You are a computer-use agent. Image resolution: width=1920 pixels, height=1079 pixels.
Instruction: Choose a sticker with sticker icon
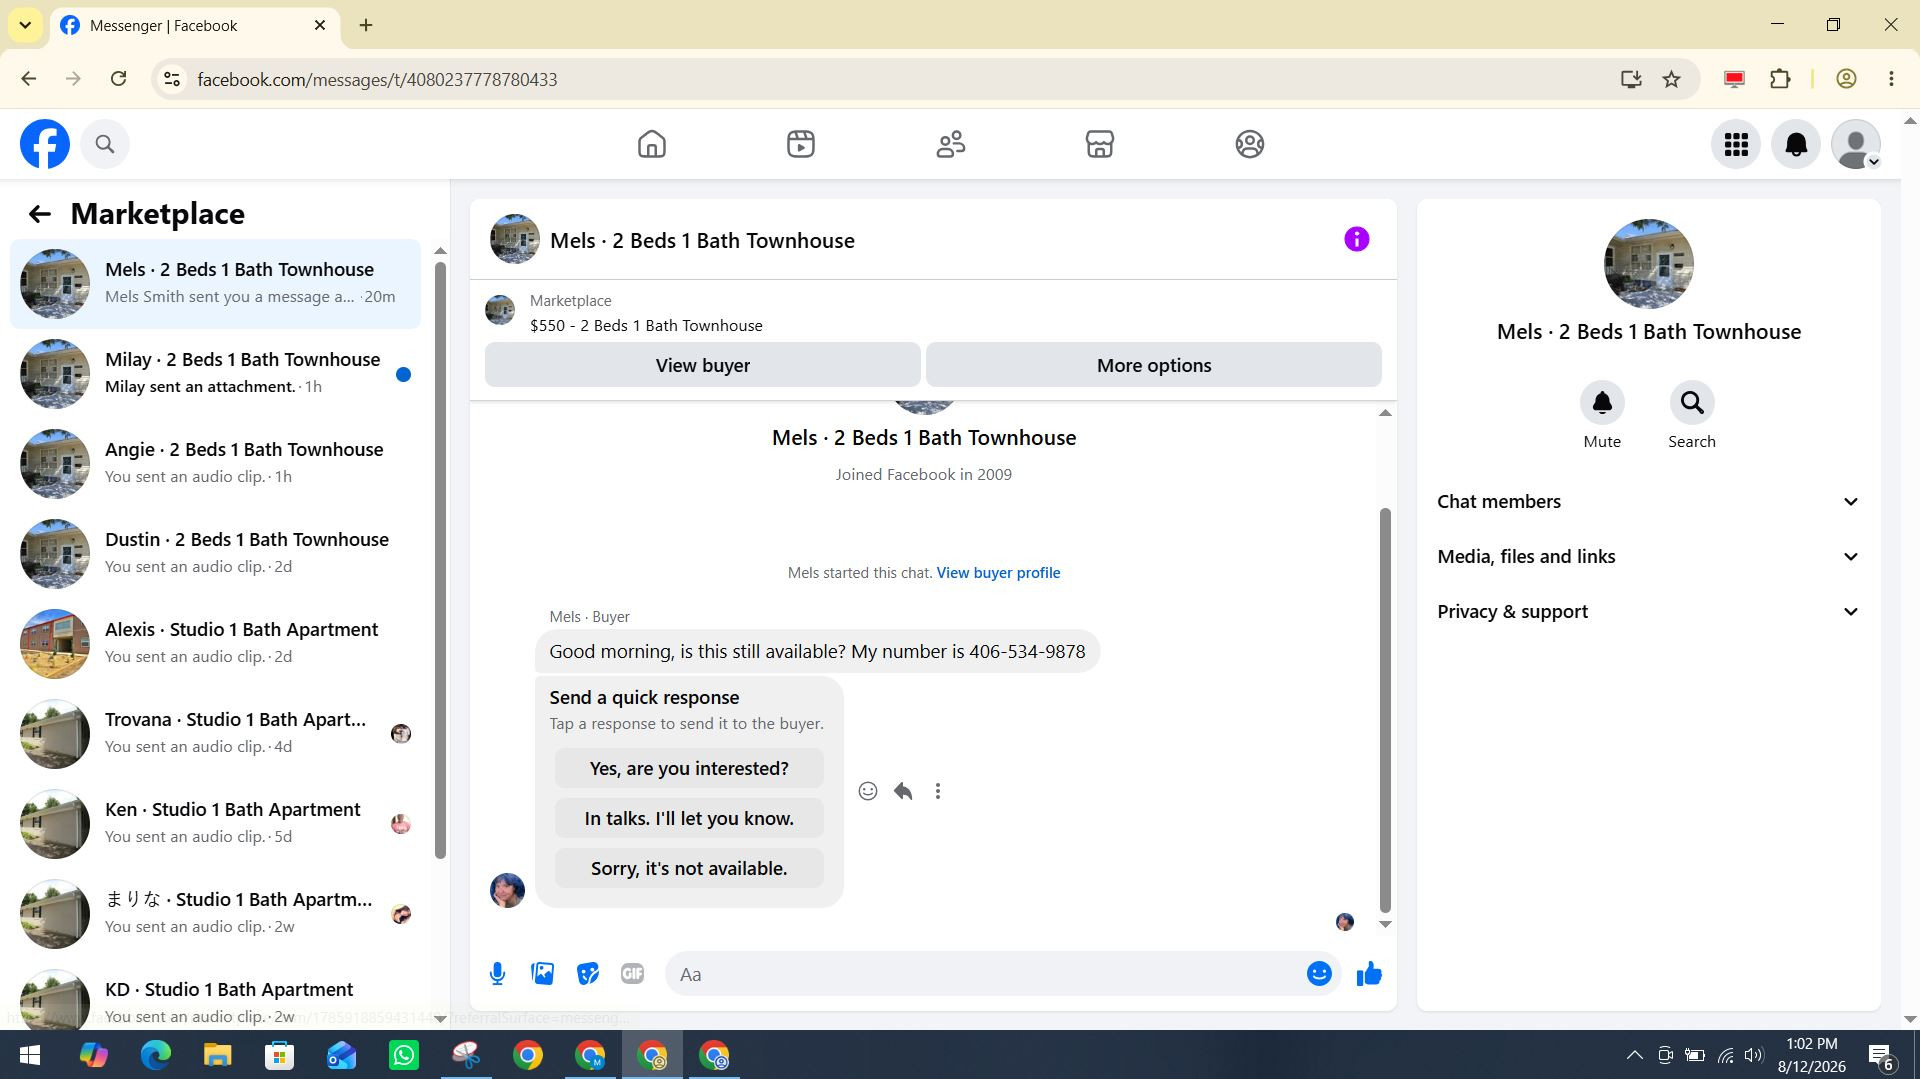click(x=588, y=974)
